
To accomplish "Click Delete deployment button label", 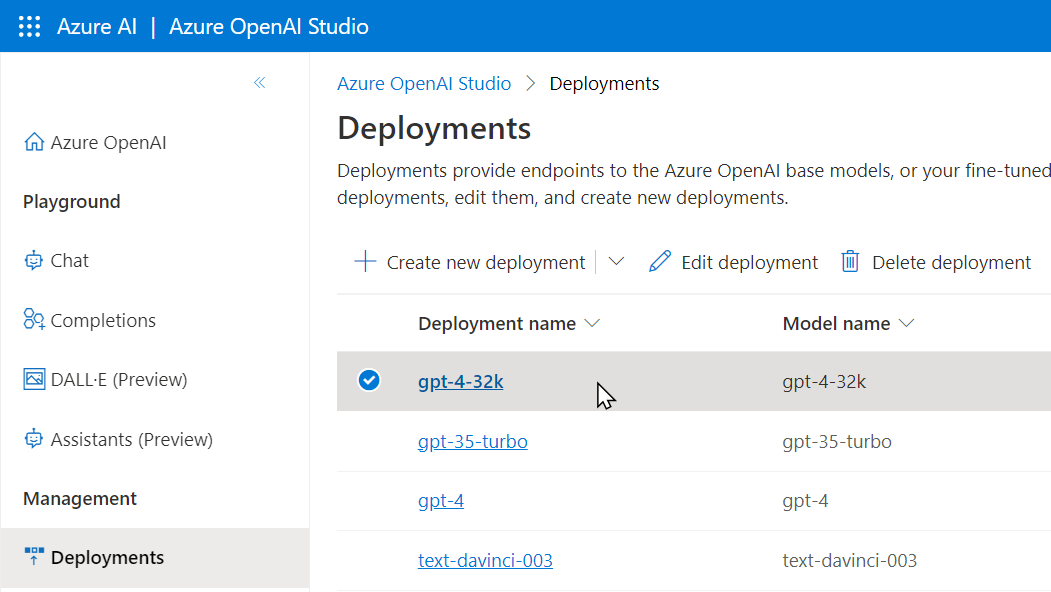I will point(951,262).
